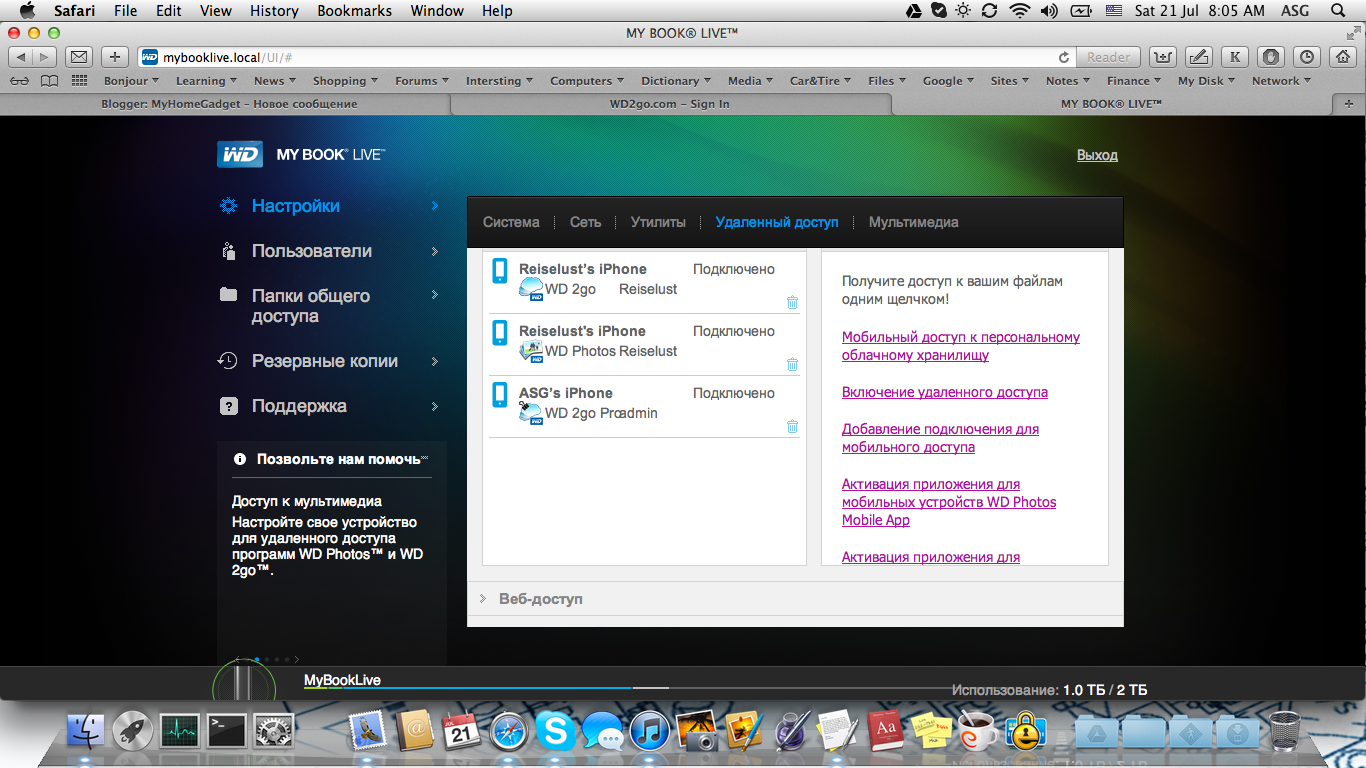Go back with Safari's back arrow
1366x768 pixels.
point(22,57)
